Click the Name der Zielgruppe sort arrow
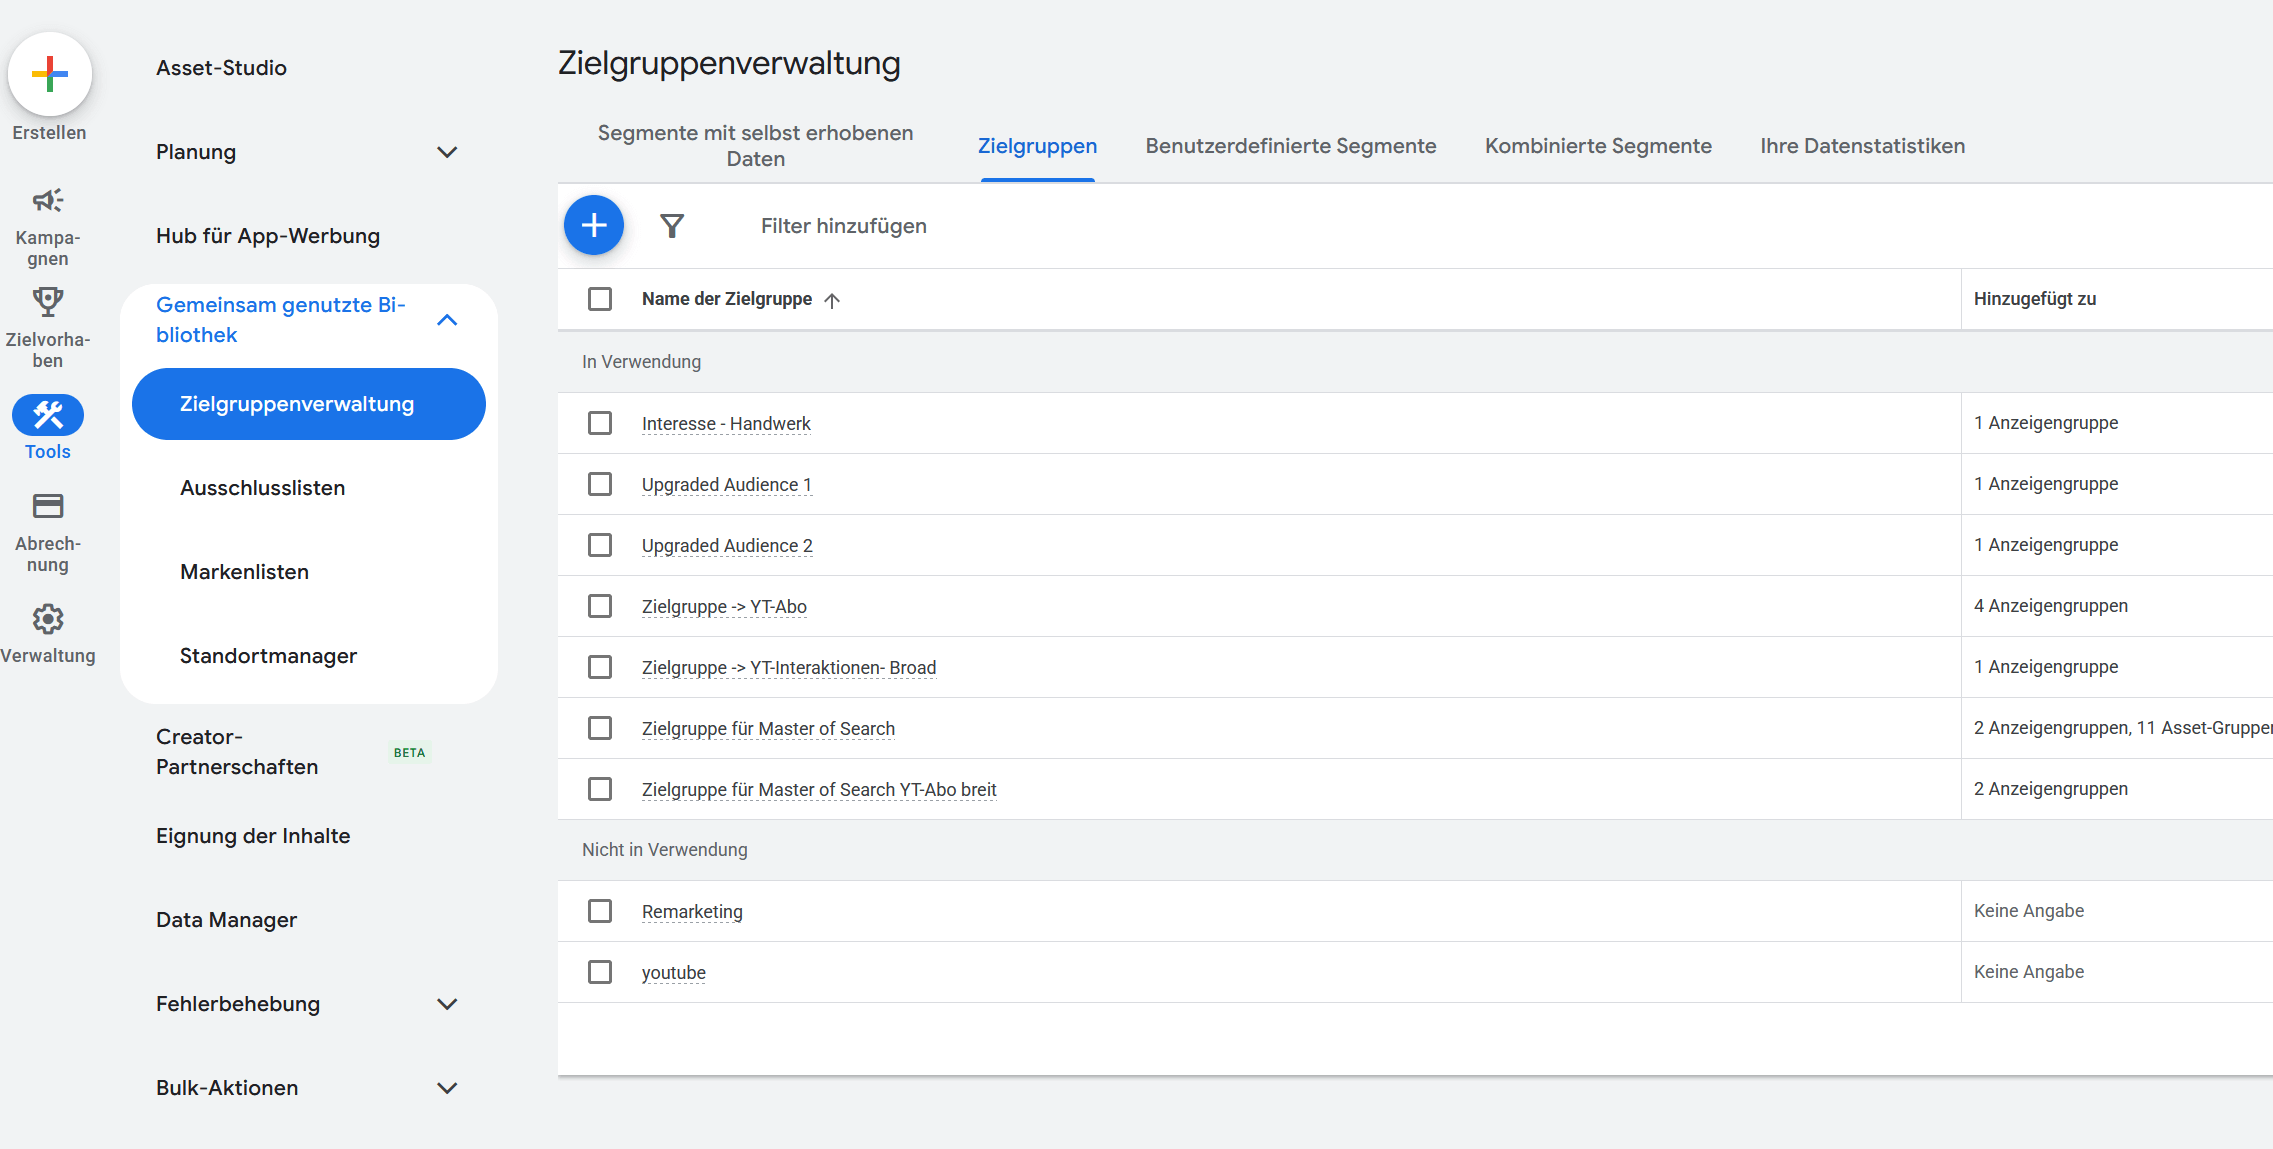Screen dimensions: 2273x1149 (833, 299)
